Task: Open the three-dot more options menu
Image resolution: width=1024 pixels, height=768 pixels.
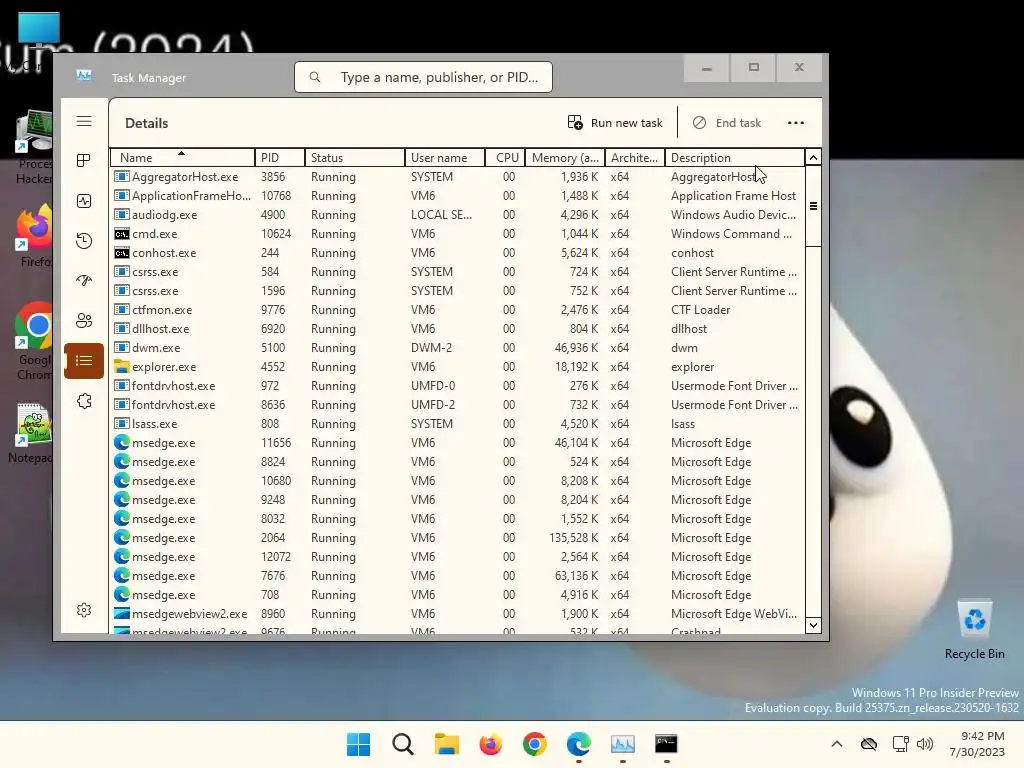Action: [x=795, y=123]
